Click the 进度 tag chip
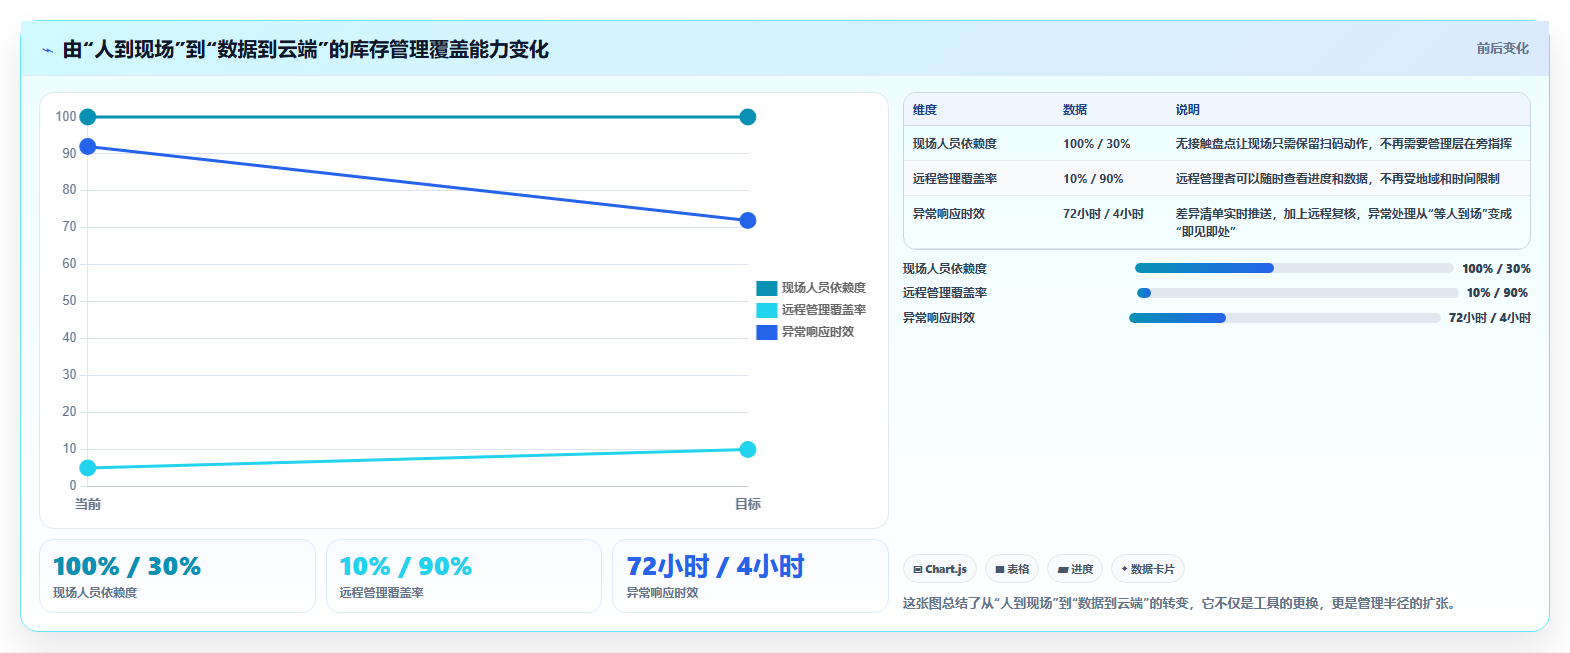Viewport: 1570px width, 653px height. [1075, 569]
